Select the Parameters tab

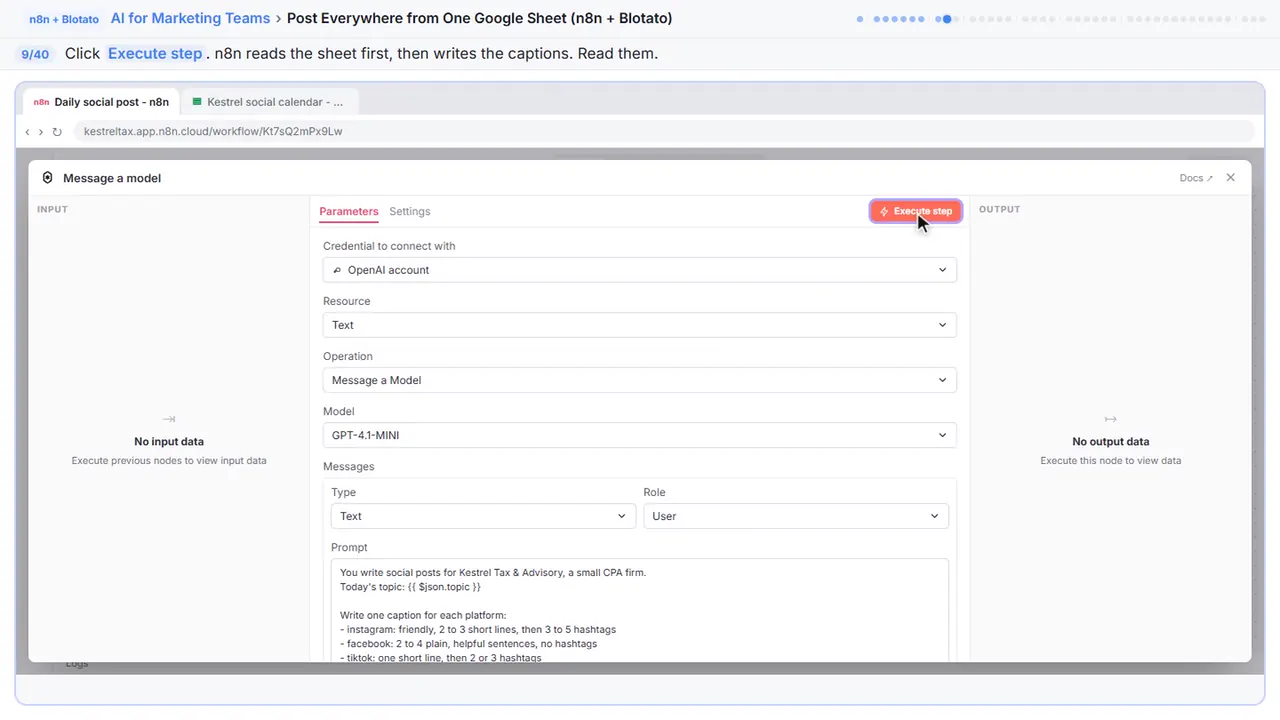pos(349,211)
